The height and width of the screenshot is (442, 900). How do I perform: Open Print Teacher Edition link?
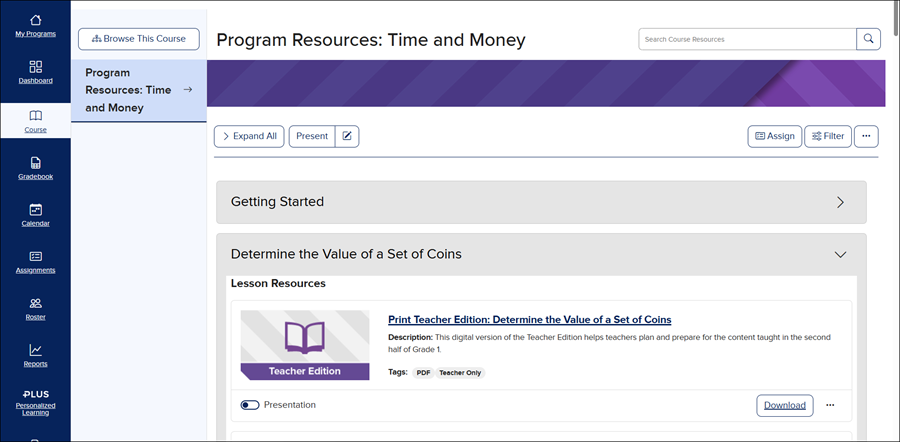529,320
